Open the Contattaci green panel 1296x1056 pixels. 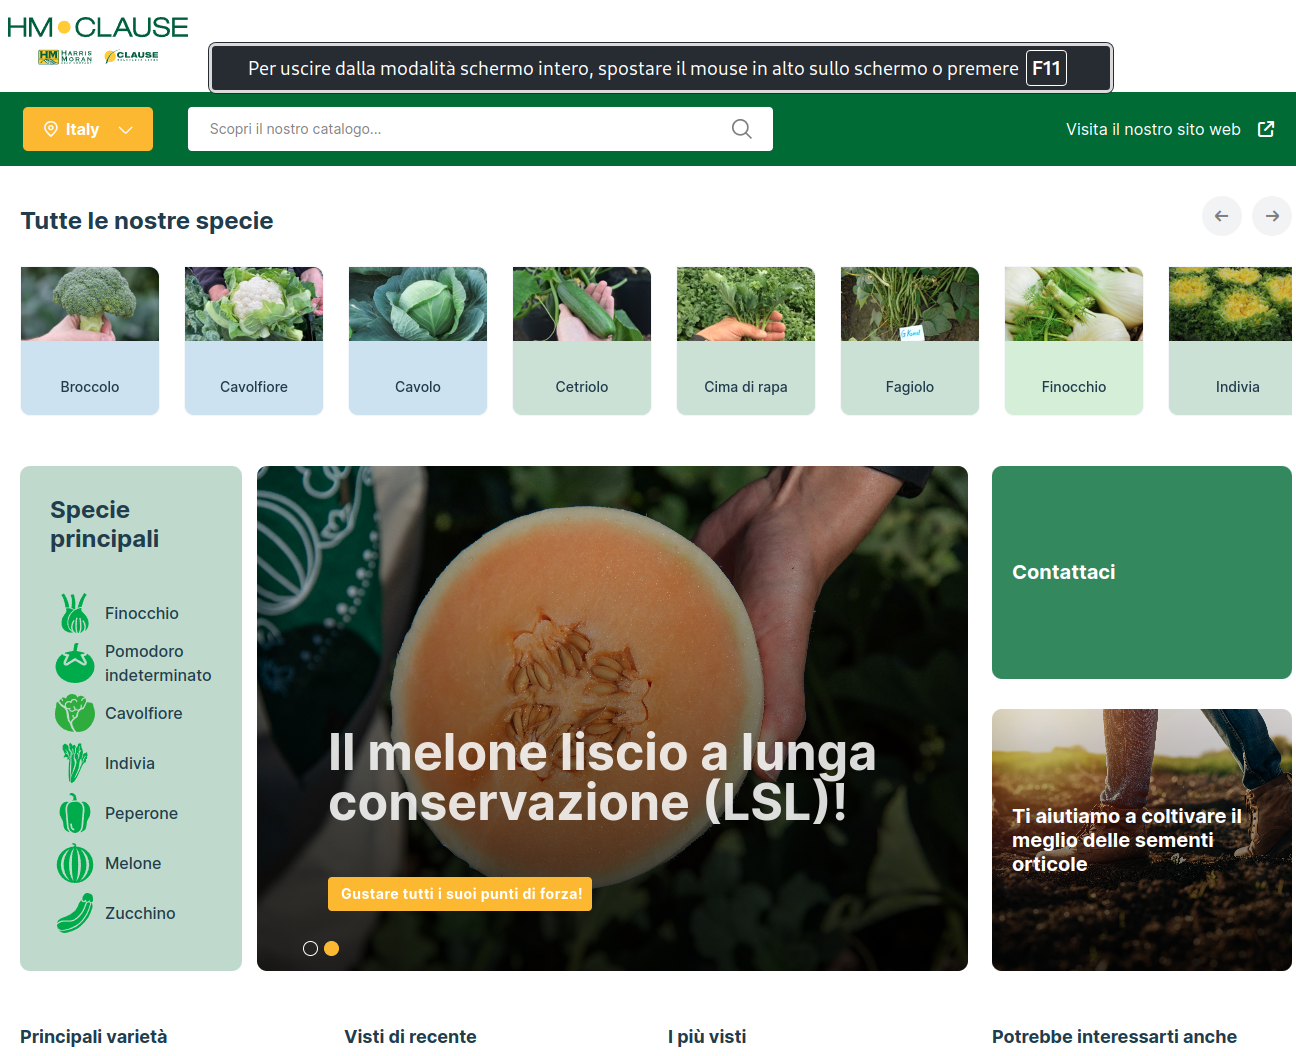1141,572
